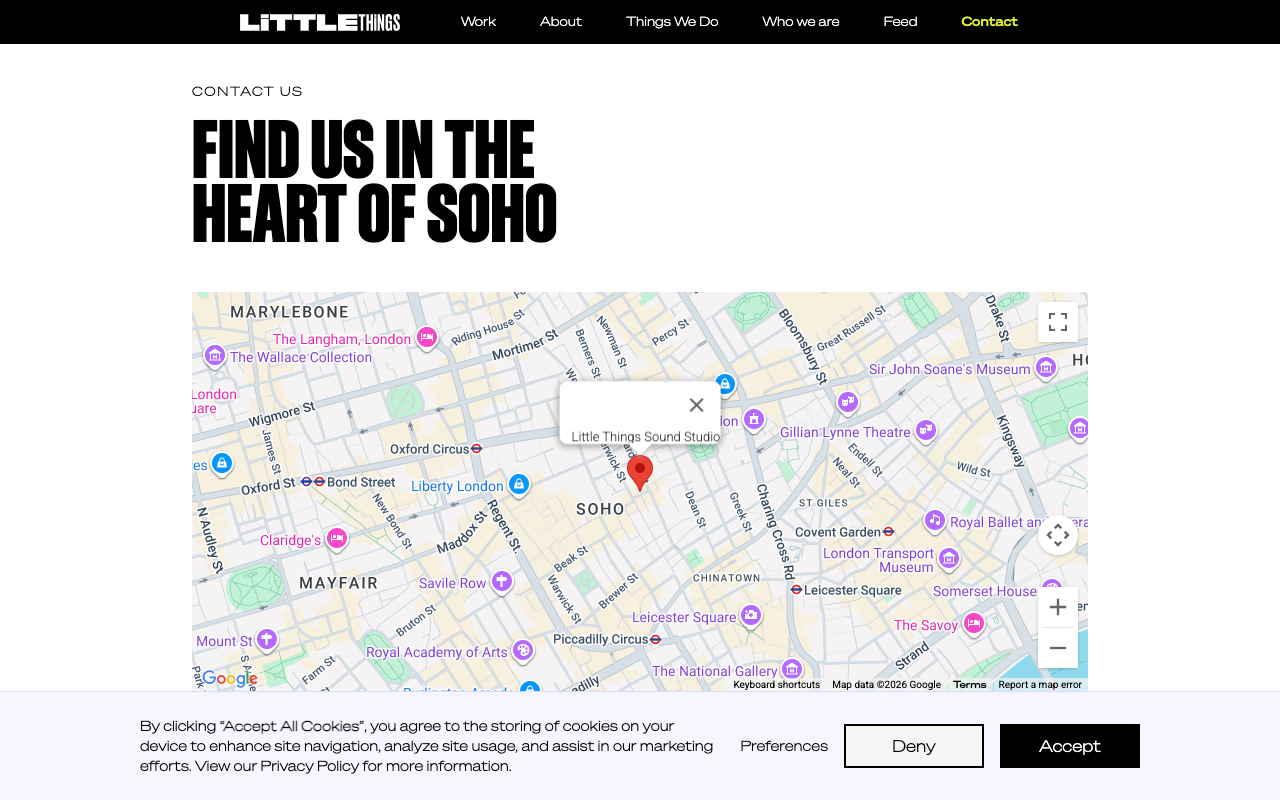Accept all cookies
The height and width of the screenshot is (800, 1280).
[1069, 746]
